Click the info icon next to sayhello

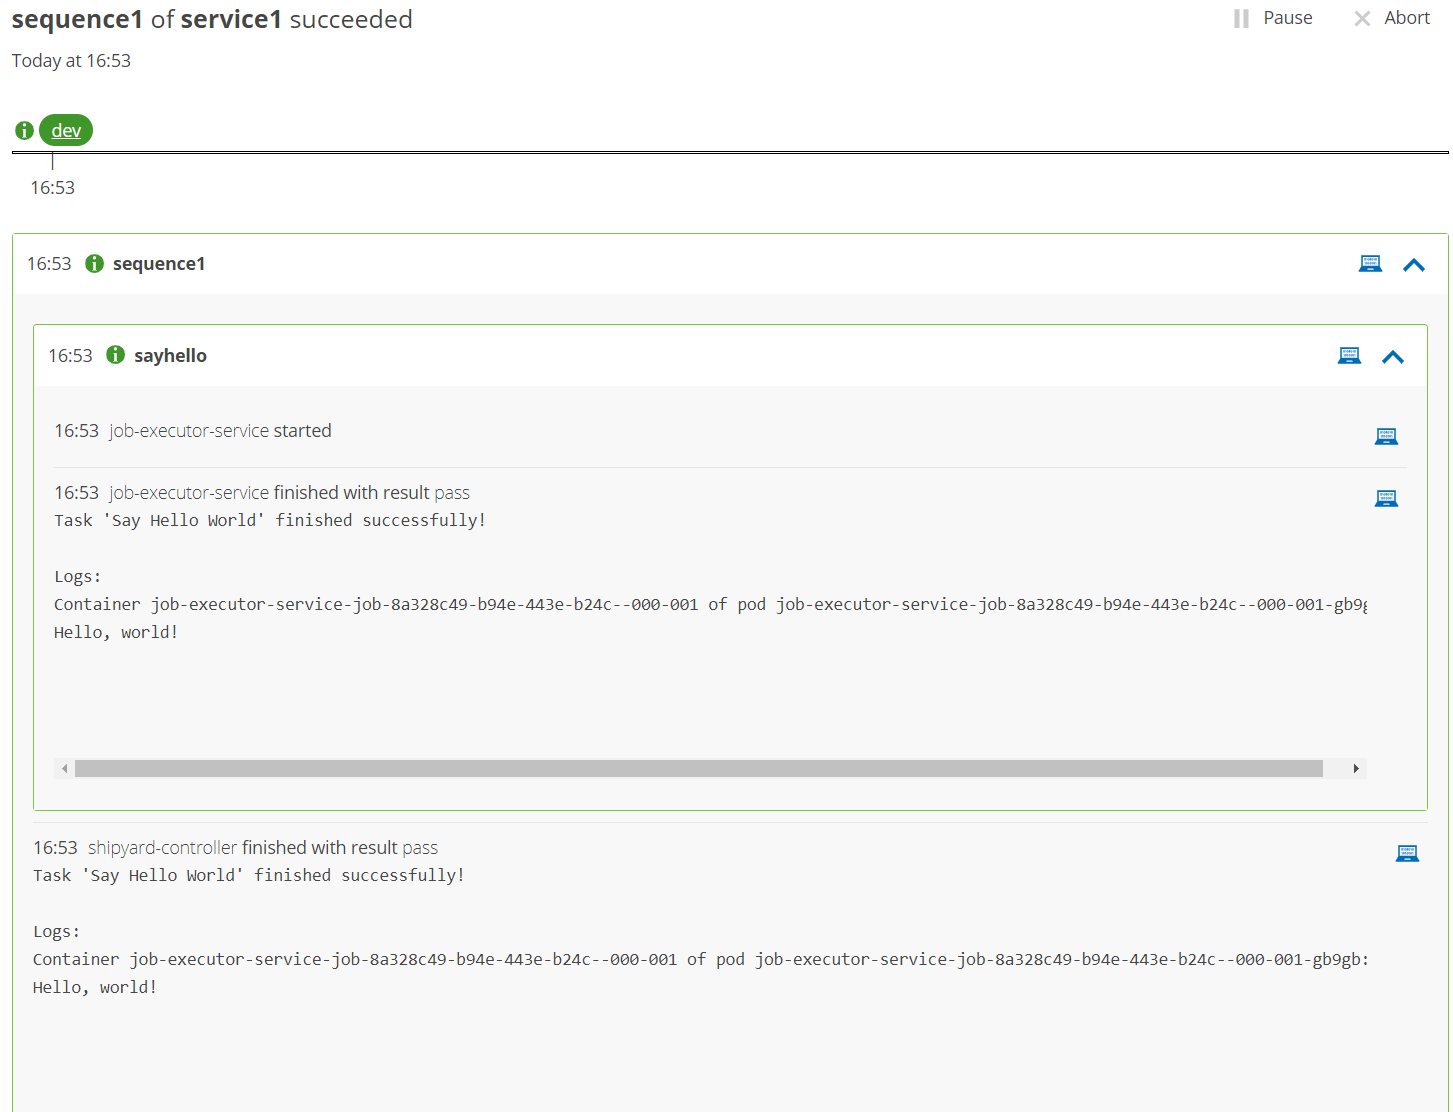click(116, 355)
